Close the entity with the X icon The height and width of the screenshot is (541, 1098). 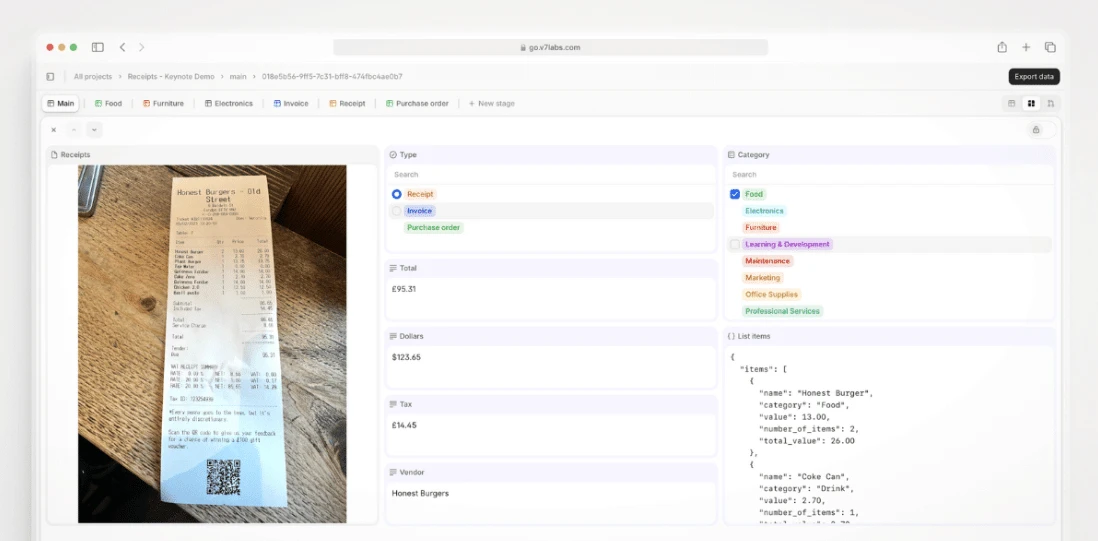pyautogui.click(x=53, y=129)
